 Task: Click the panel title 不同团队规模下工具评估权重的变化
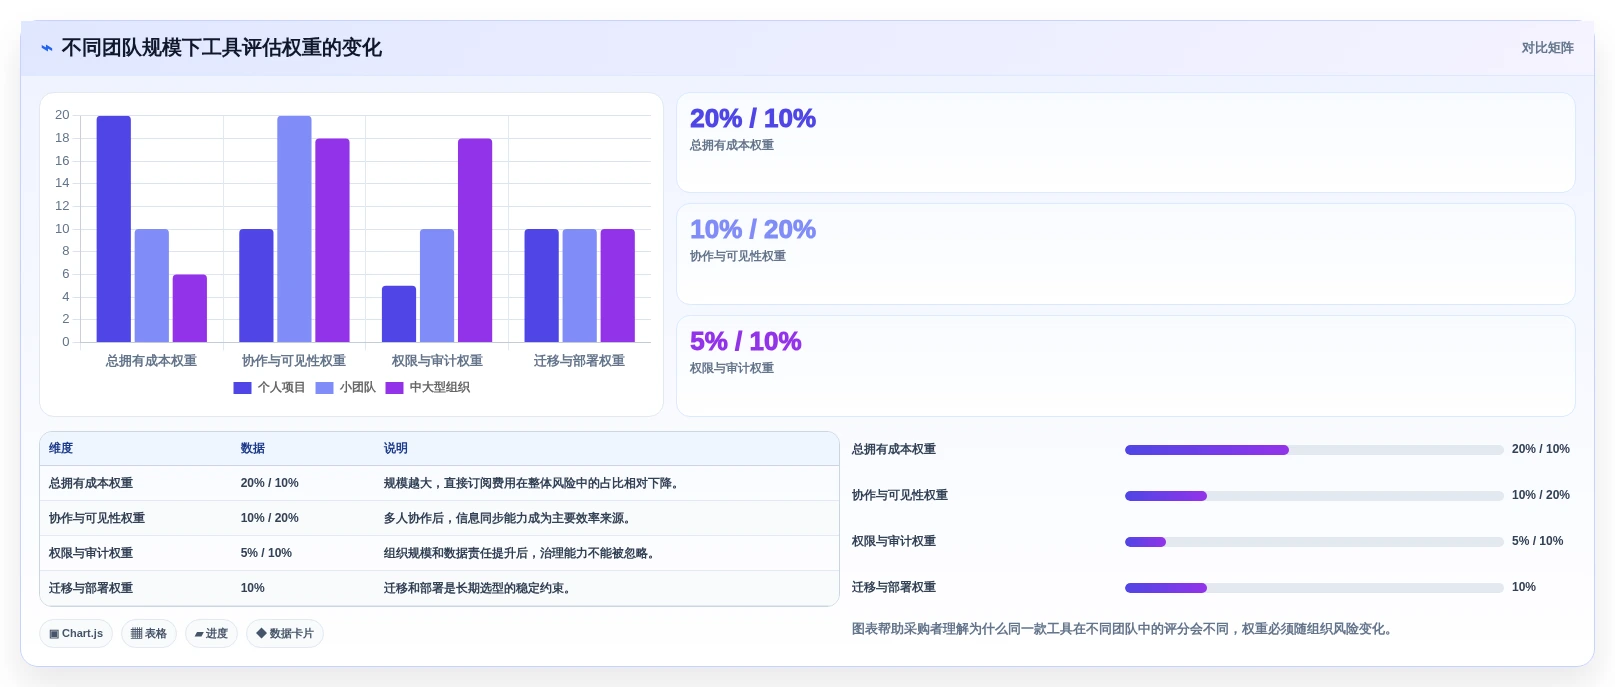coord(221,48)
